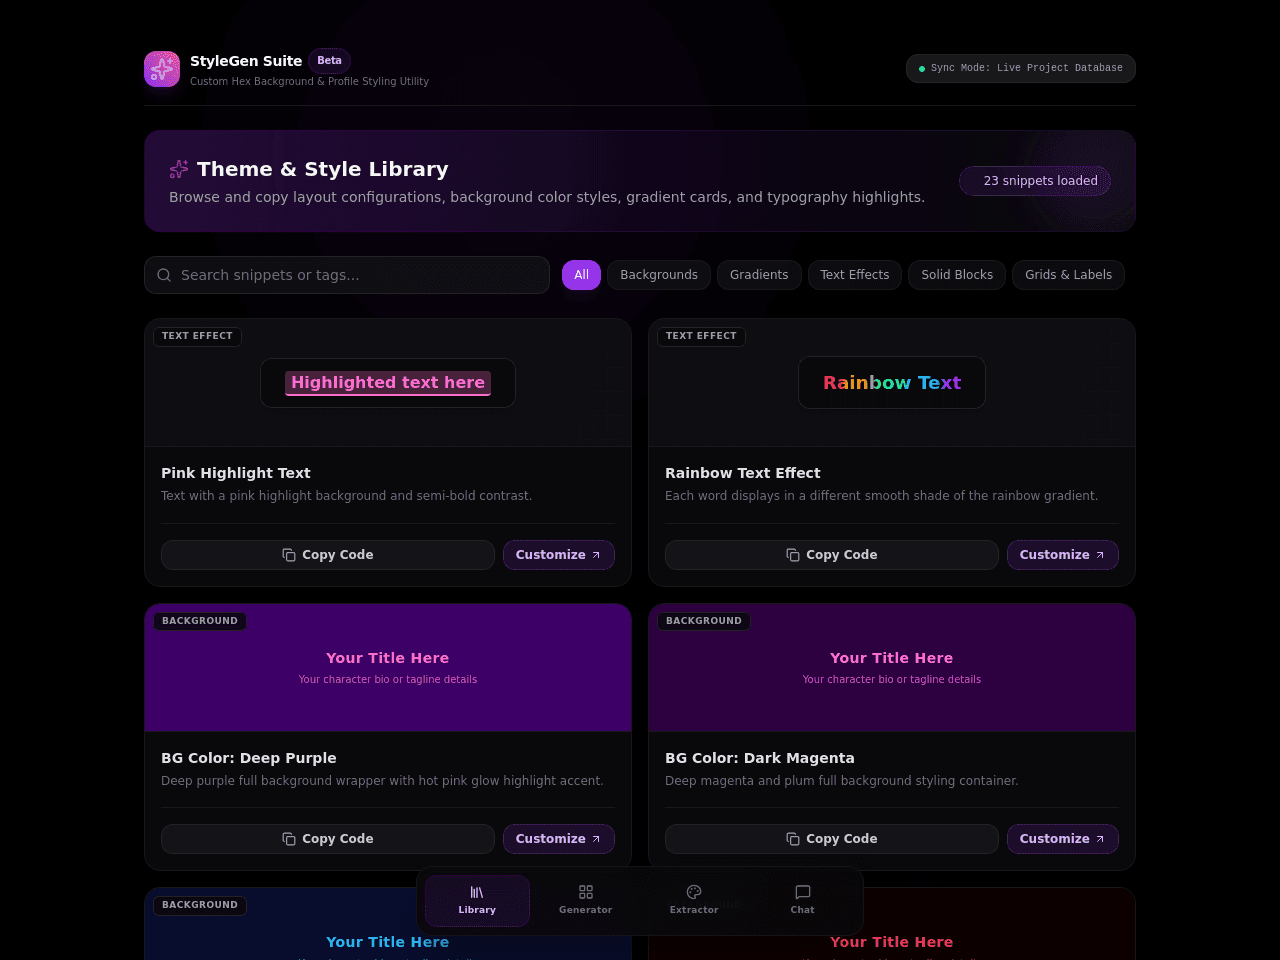
Task: Open the Library tab in bottom navigation
Action: pyautogui.click(x=477, y=900)
